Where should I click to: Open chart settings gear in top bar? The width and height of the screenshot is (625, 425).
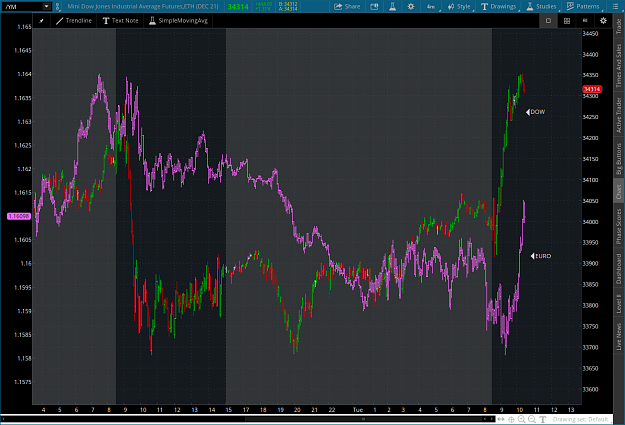coord(411,6)
